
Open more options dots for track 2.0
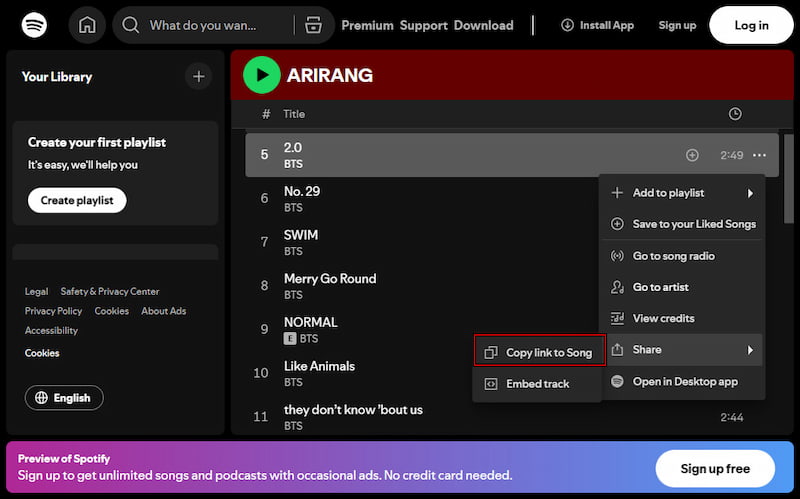tap(759, 155)
